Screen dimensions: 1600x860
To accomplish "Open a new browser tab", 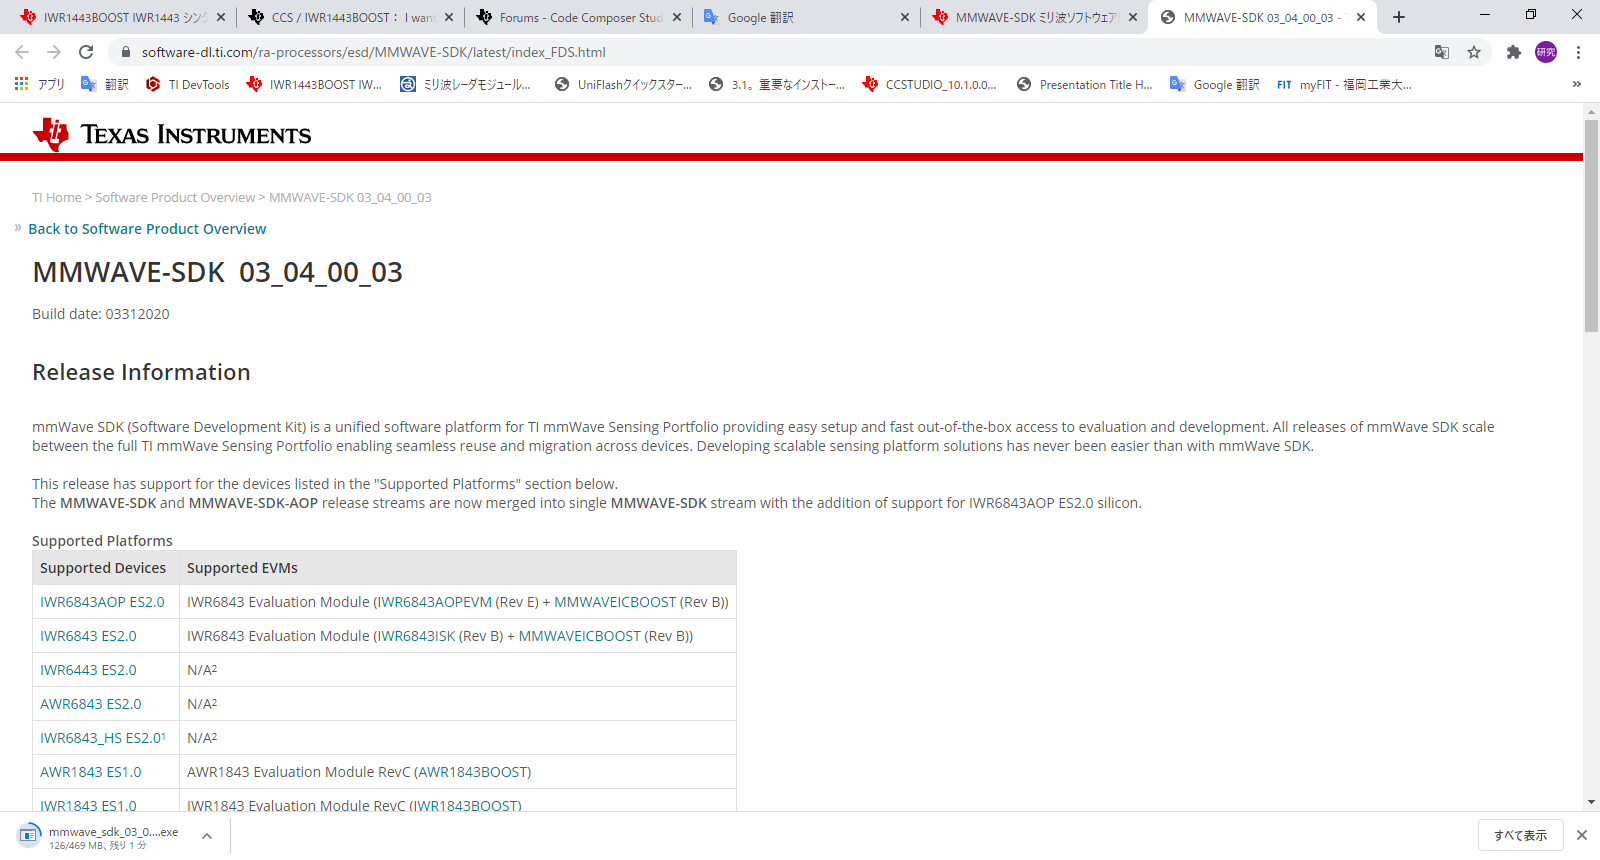I will [x=1399, y=17].
